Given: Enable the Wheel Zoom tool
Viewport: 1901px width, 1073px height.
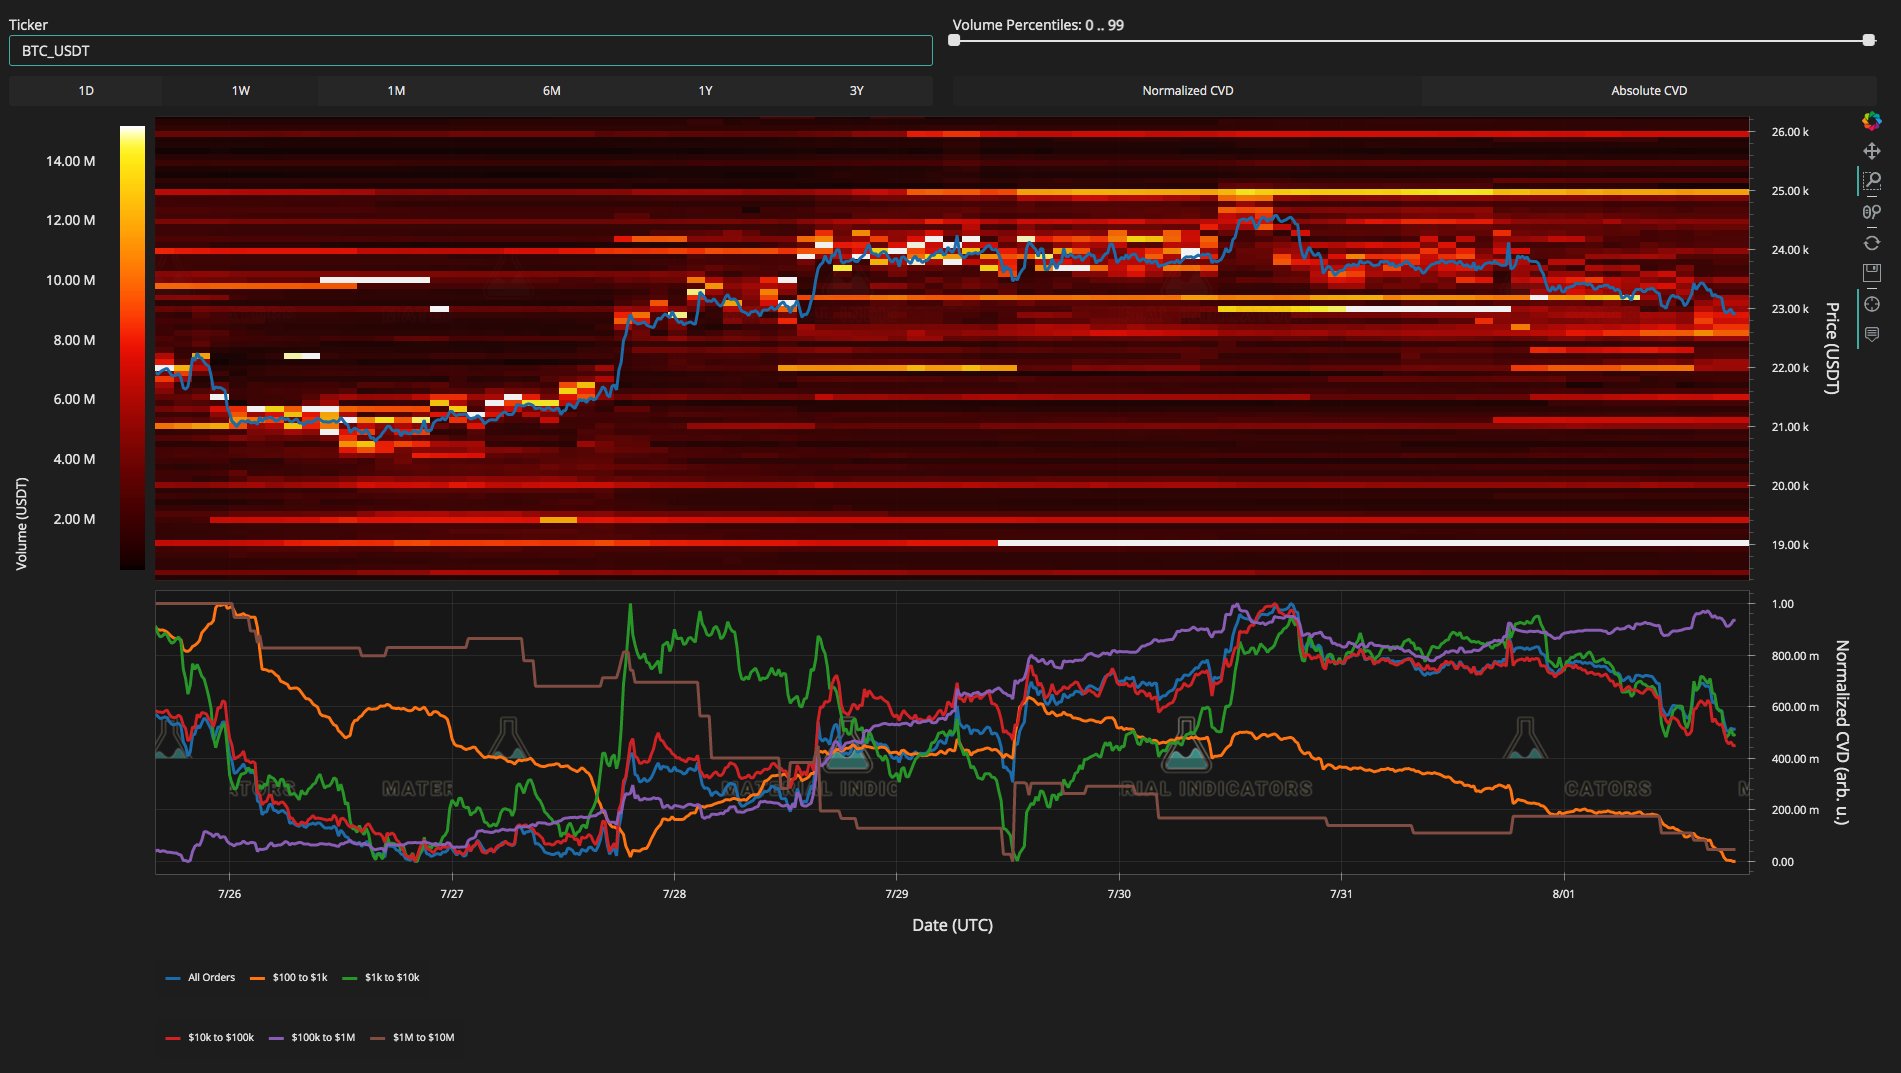Looking at the screenshot, I should pos(1871,212).
